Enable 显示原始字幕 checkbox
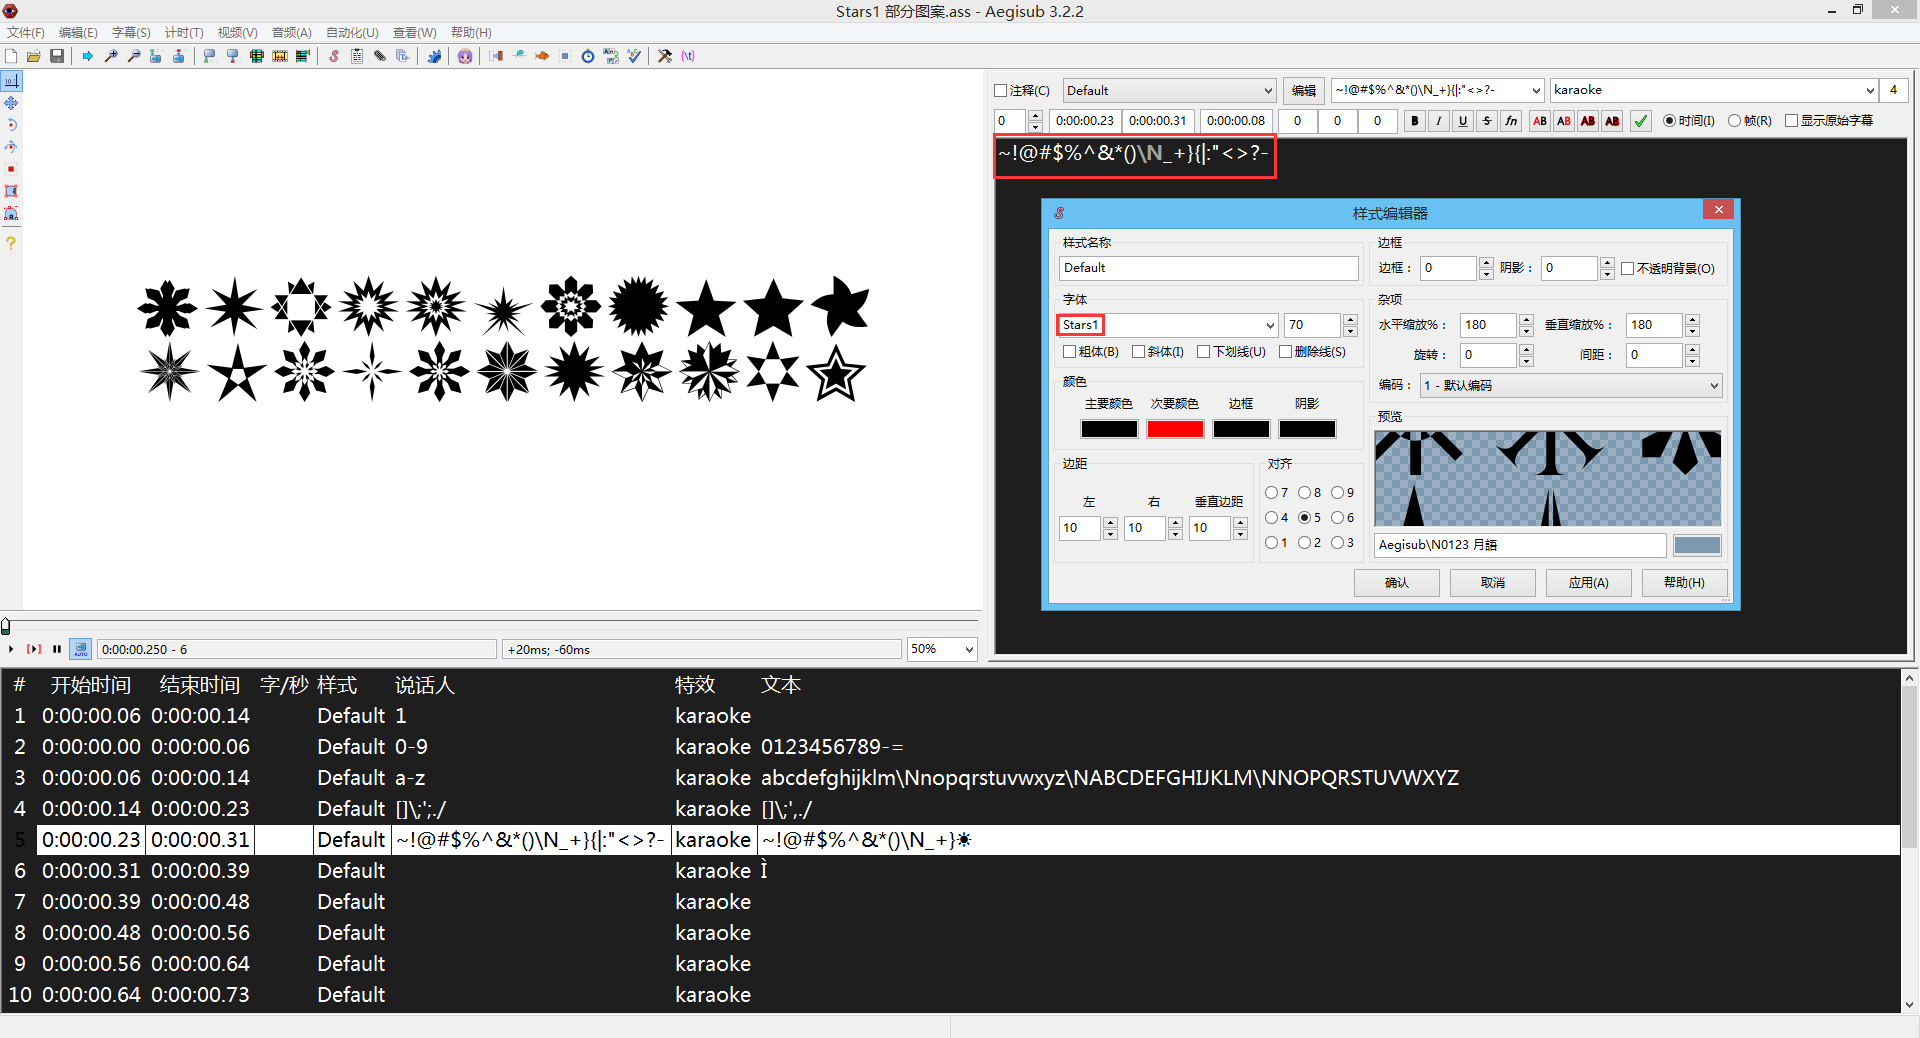This screenshot has height=1038, width=1920. click(1829, 121)
